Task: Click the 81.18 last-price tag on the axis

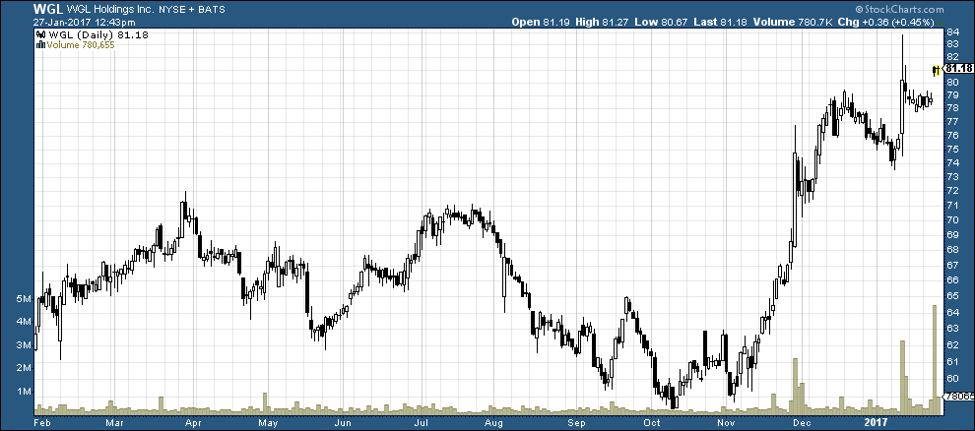Action: pos(959,68)
